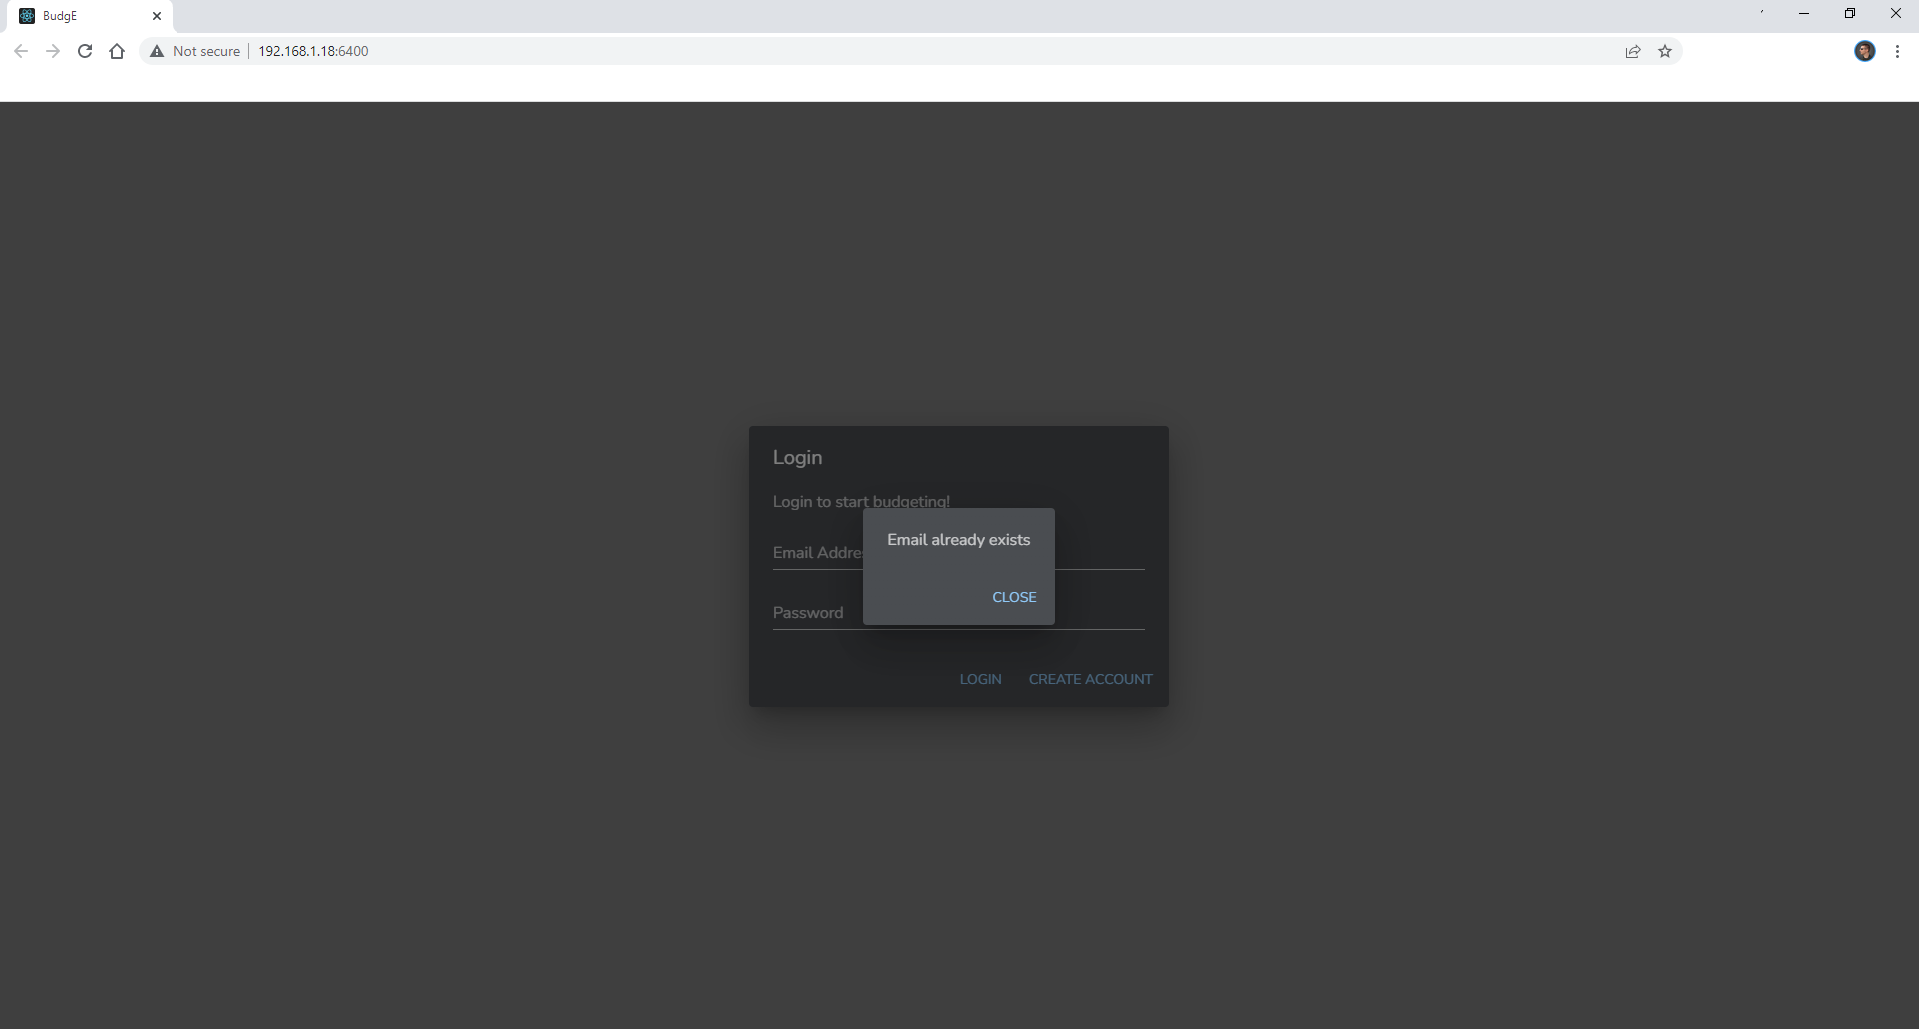Click the share page icon

point(1633,51)
